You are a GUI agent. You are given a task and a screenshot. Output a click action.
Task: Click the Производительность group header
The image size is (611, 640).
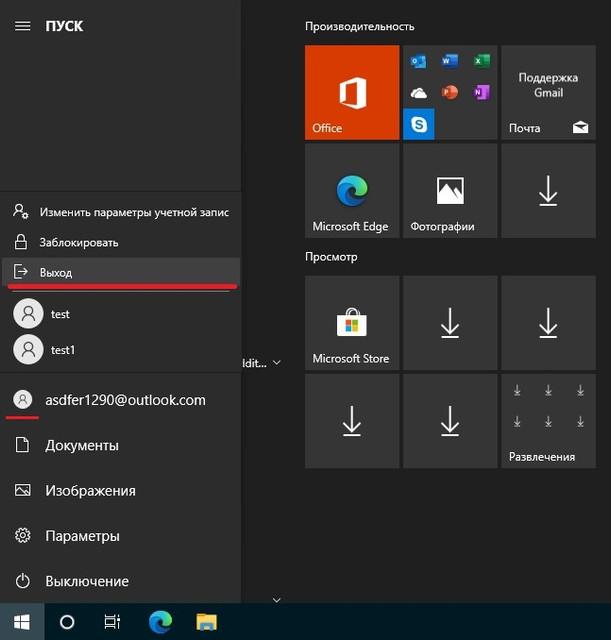tap(360, 27)
